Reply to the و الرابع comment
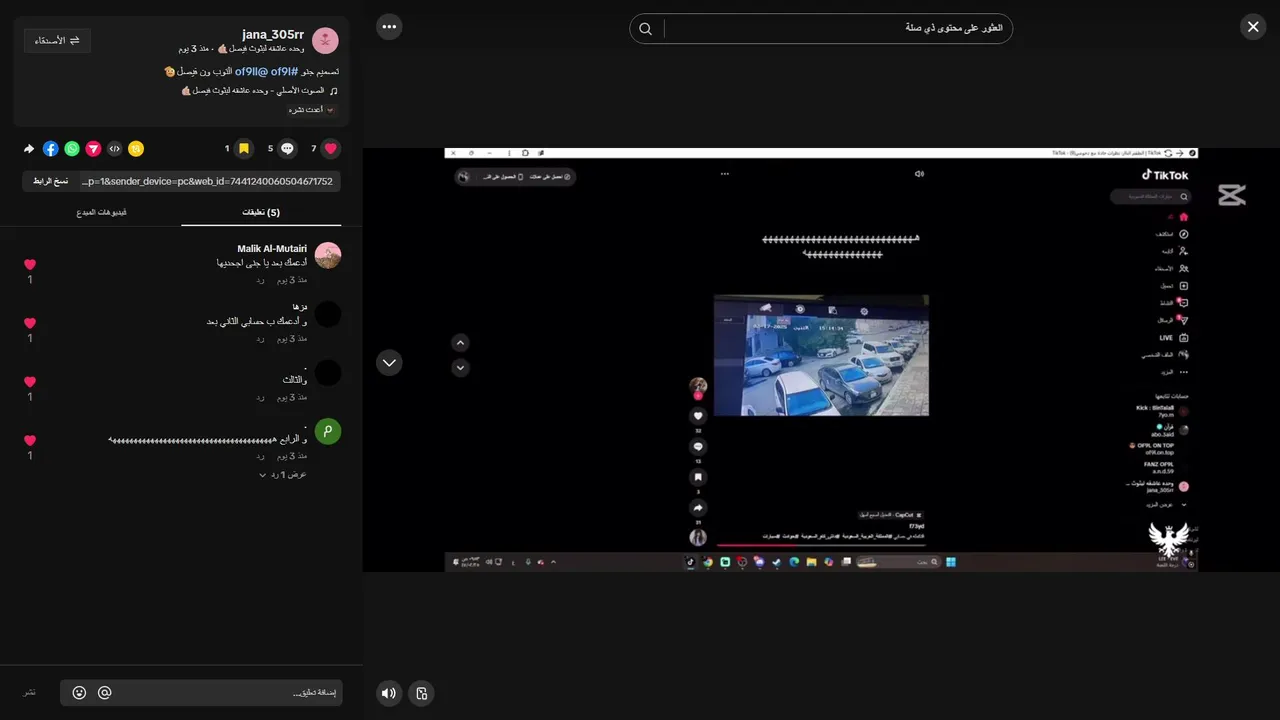 pos(260,455)
